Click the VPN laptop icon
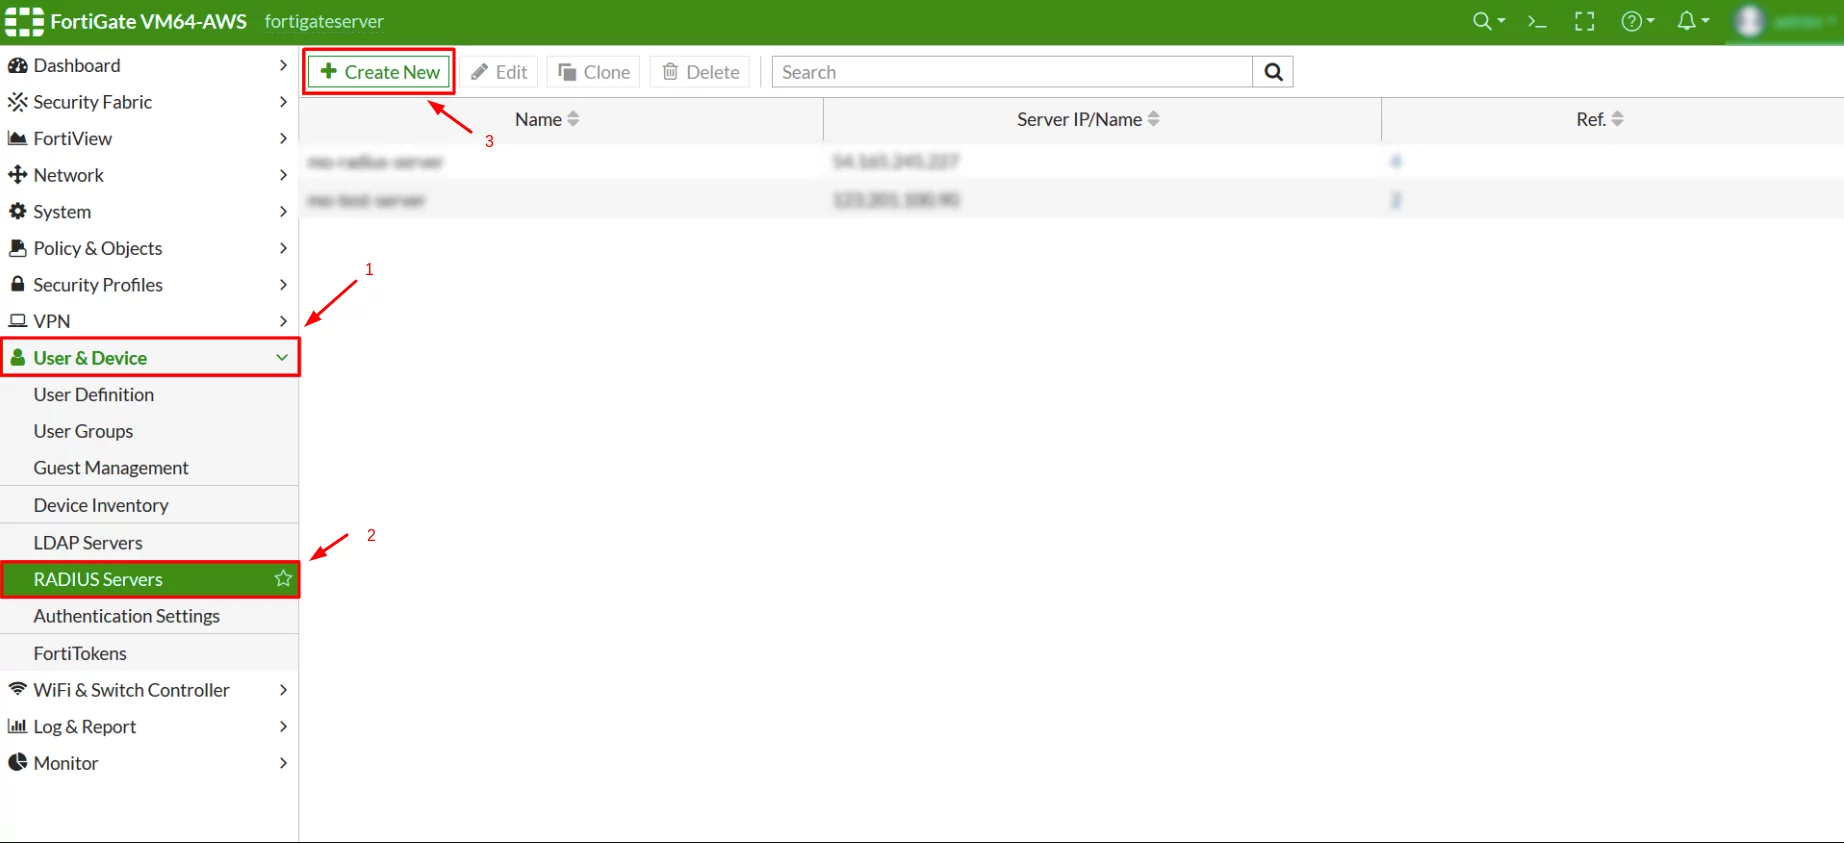This screenshot has height=843, width=1844. pos(17,321)
